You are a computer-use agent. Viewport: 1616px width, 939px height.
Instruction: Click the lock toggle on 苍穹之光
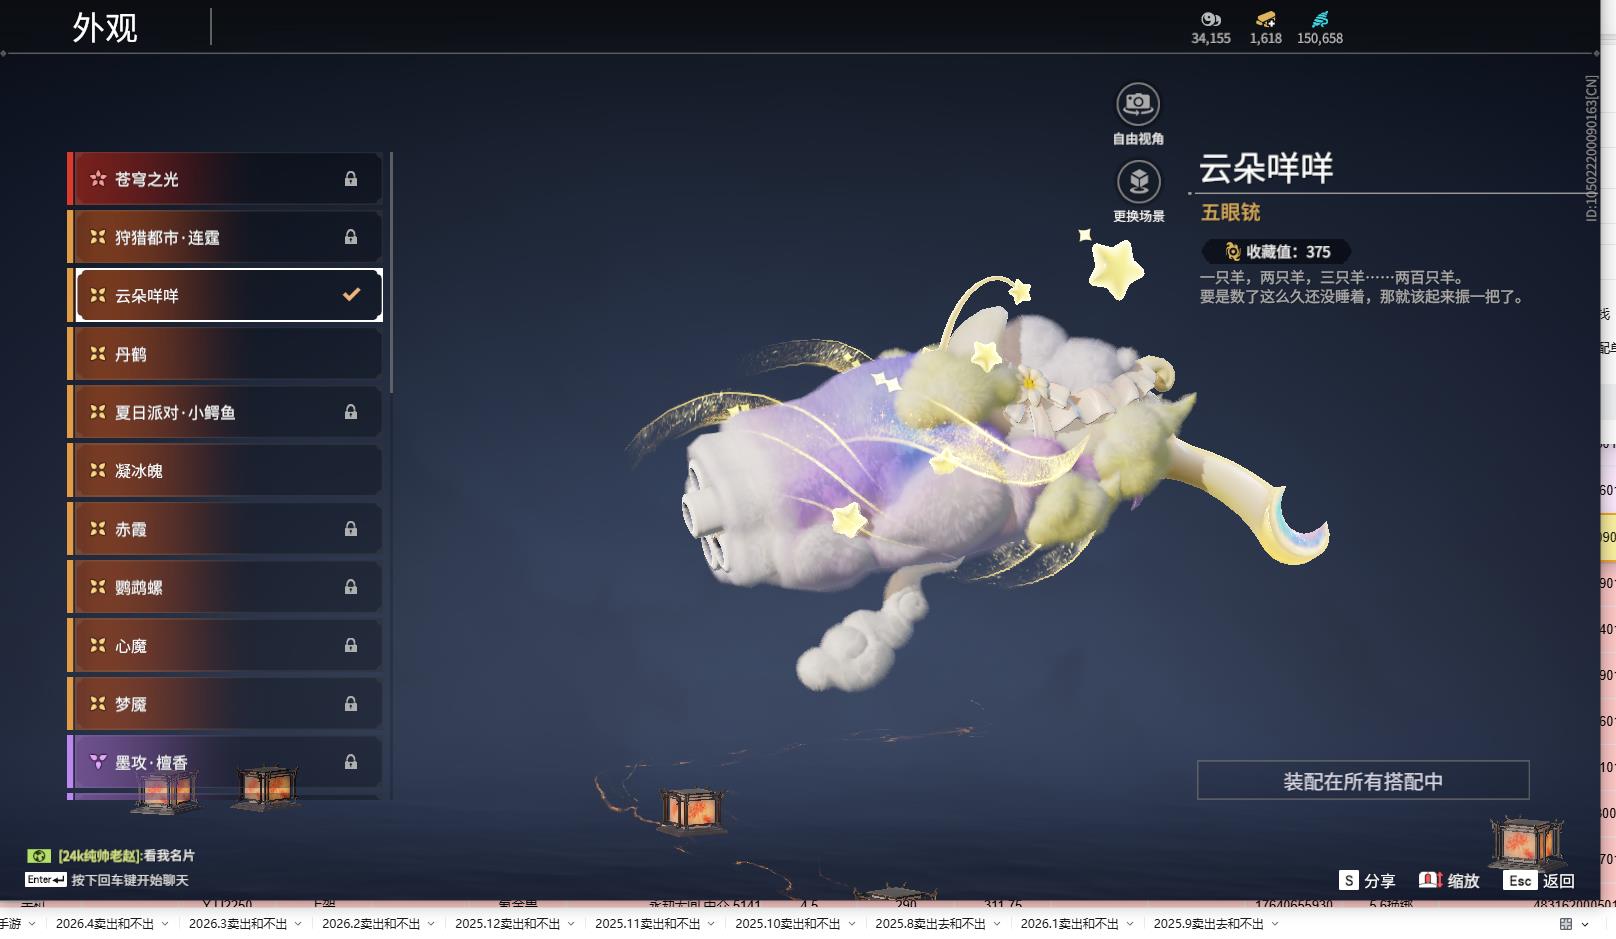[x=351, y=178]
